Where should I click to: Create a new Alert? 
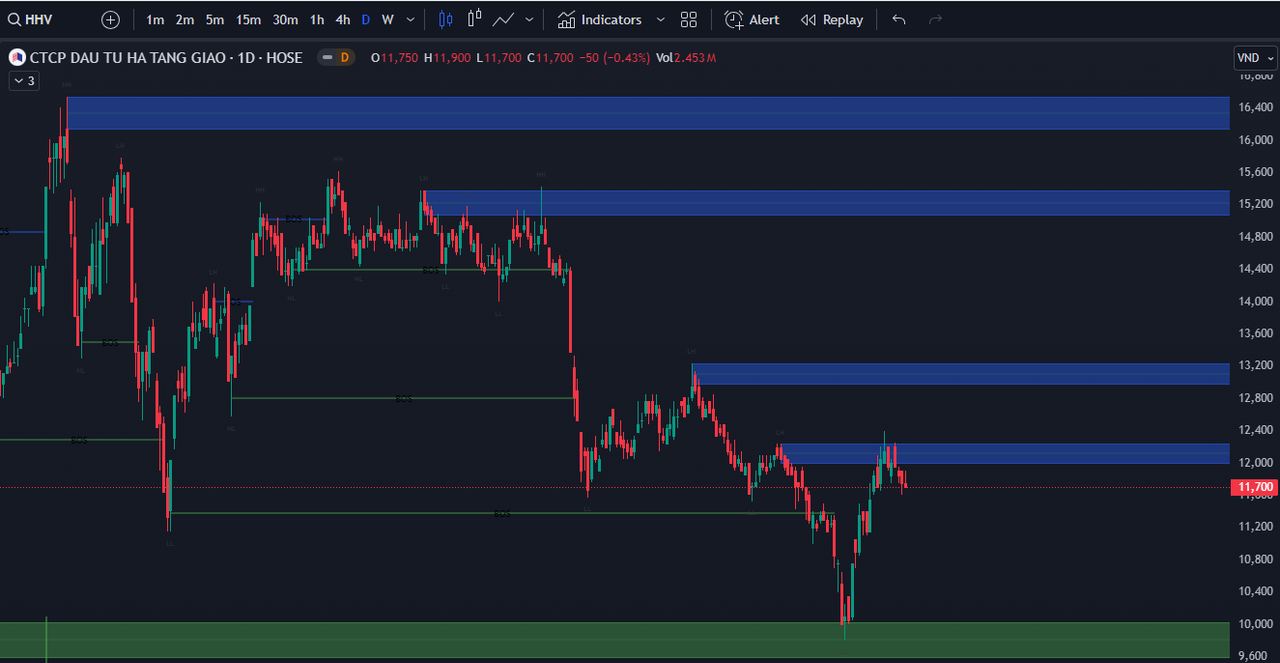coord(752,19)
